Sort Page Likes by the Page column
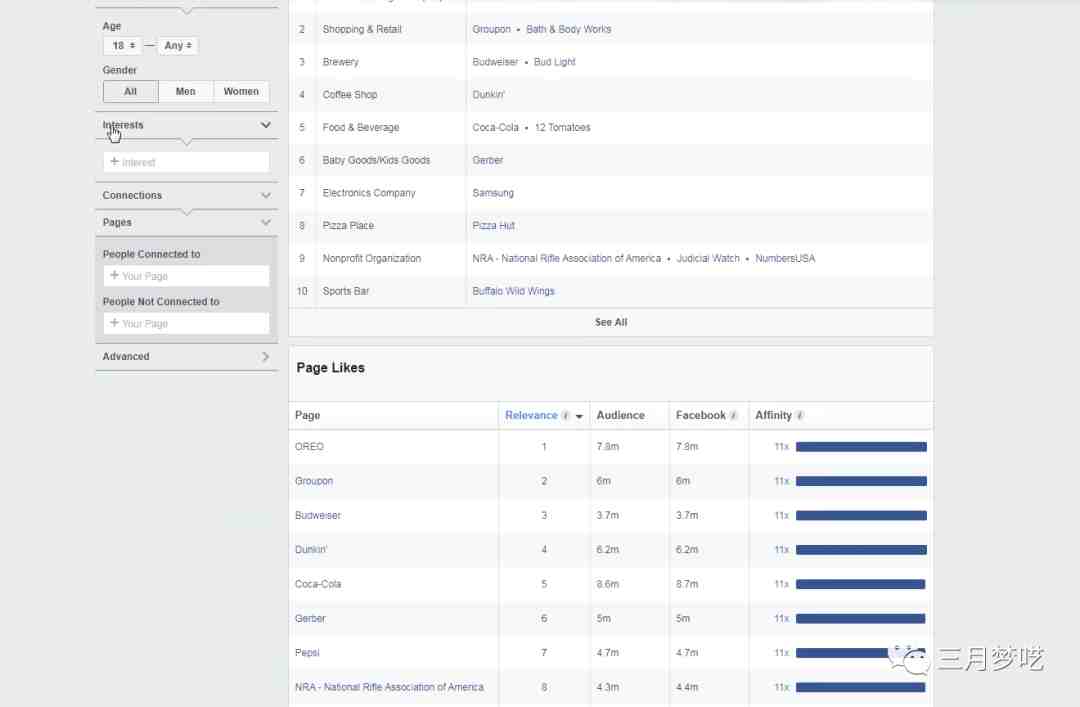The image size is (1080, 707). point(308,416)
